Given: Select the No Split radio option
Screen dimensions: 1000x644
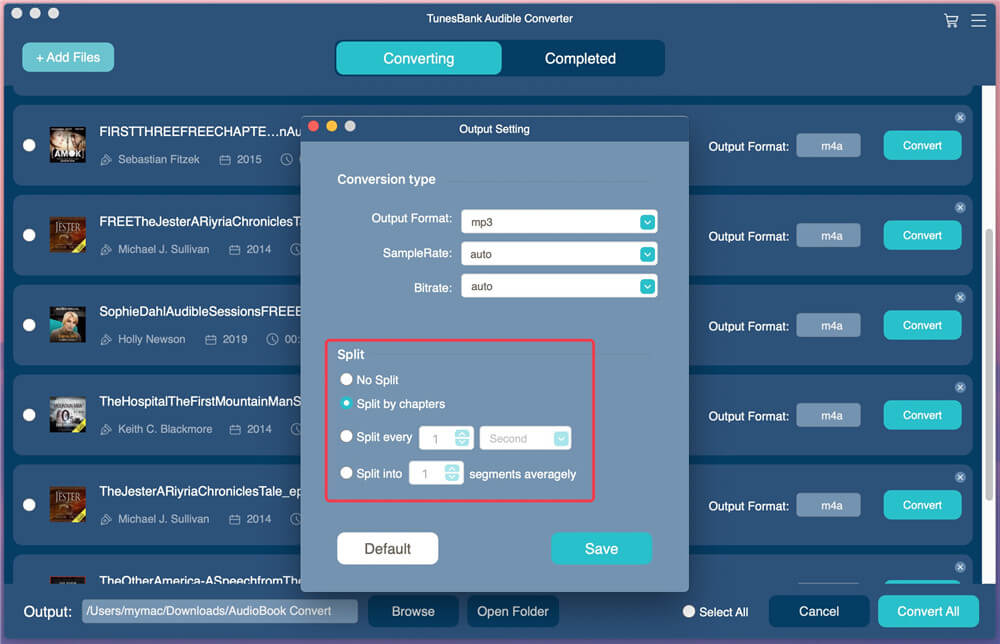Looking at the screenshot, I should (346, 380).
